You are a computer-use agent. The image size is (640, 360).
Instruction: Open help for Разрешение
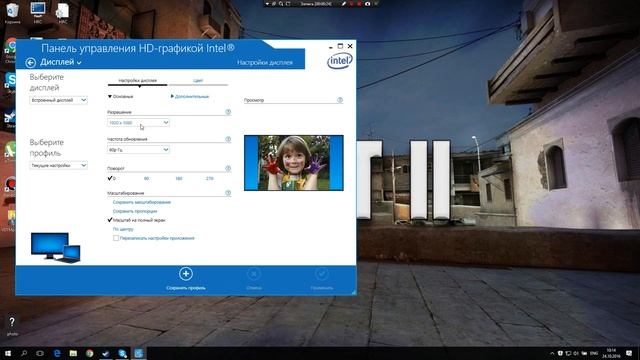(x=228, y=112)
